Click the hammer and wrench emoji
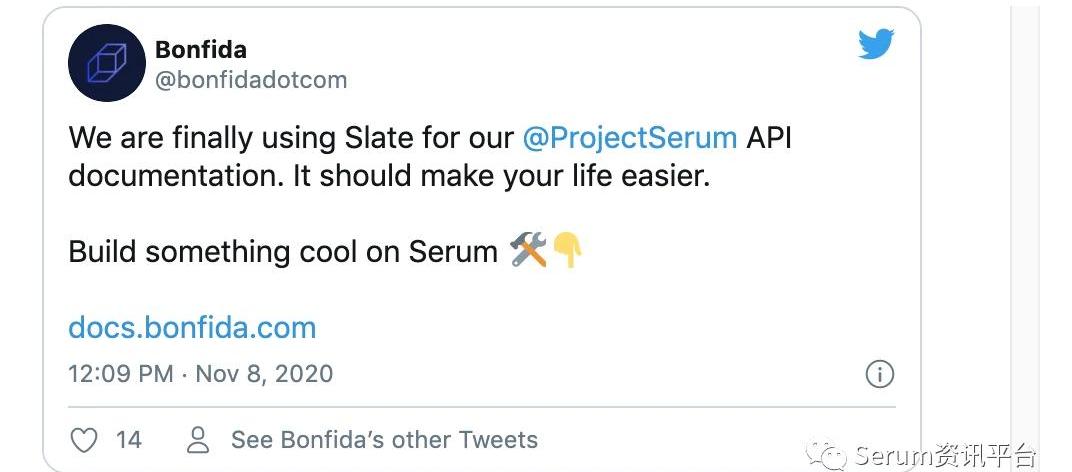 click(529, 250)
